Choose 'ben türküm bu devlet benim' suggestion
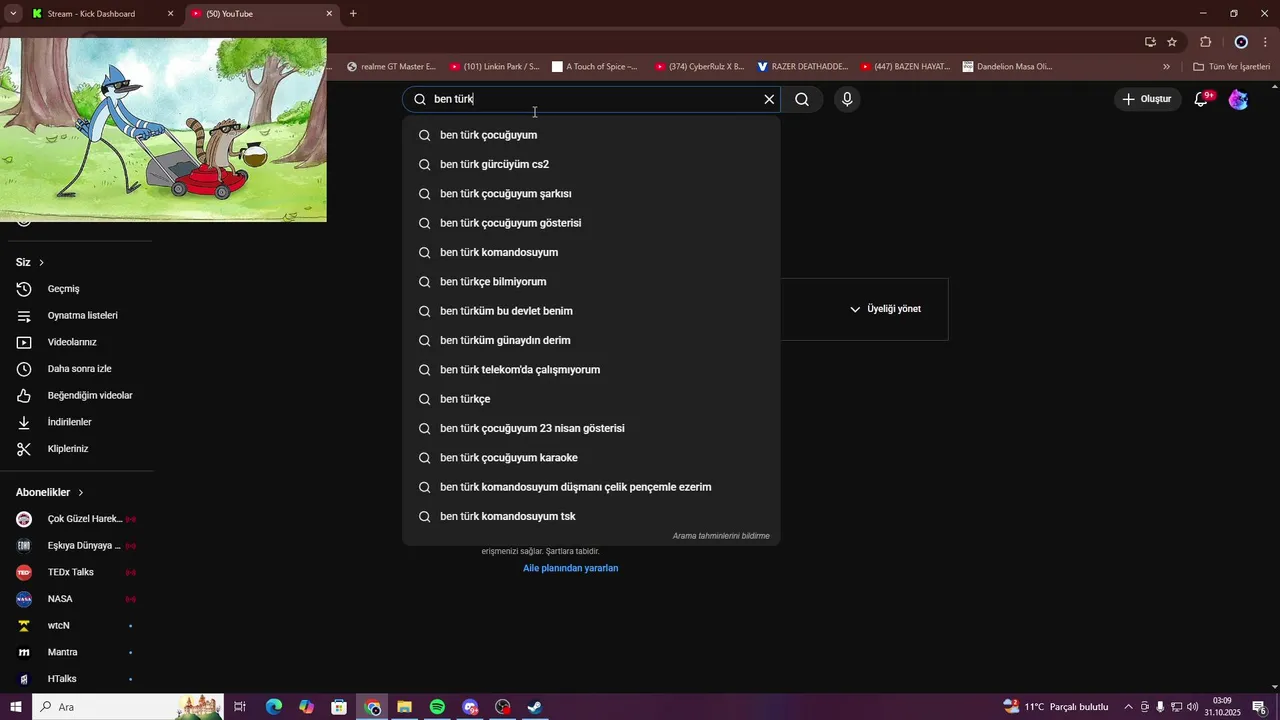This screenshot has height=720, width=1280. [x=592, y=311]
